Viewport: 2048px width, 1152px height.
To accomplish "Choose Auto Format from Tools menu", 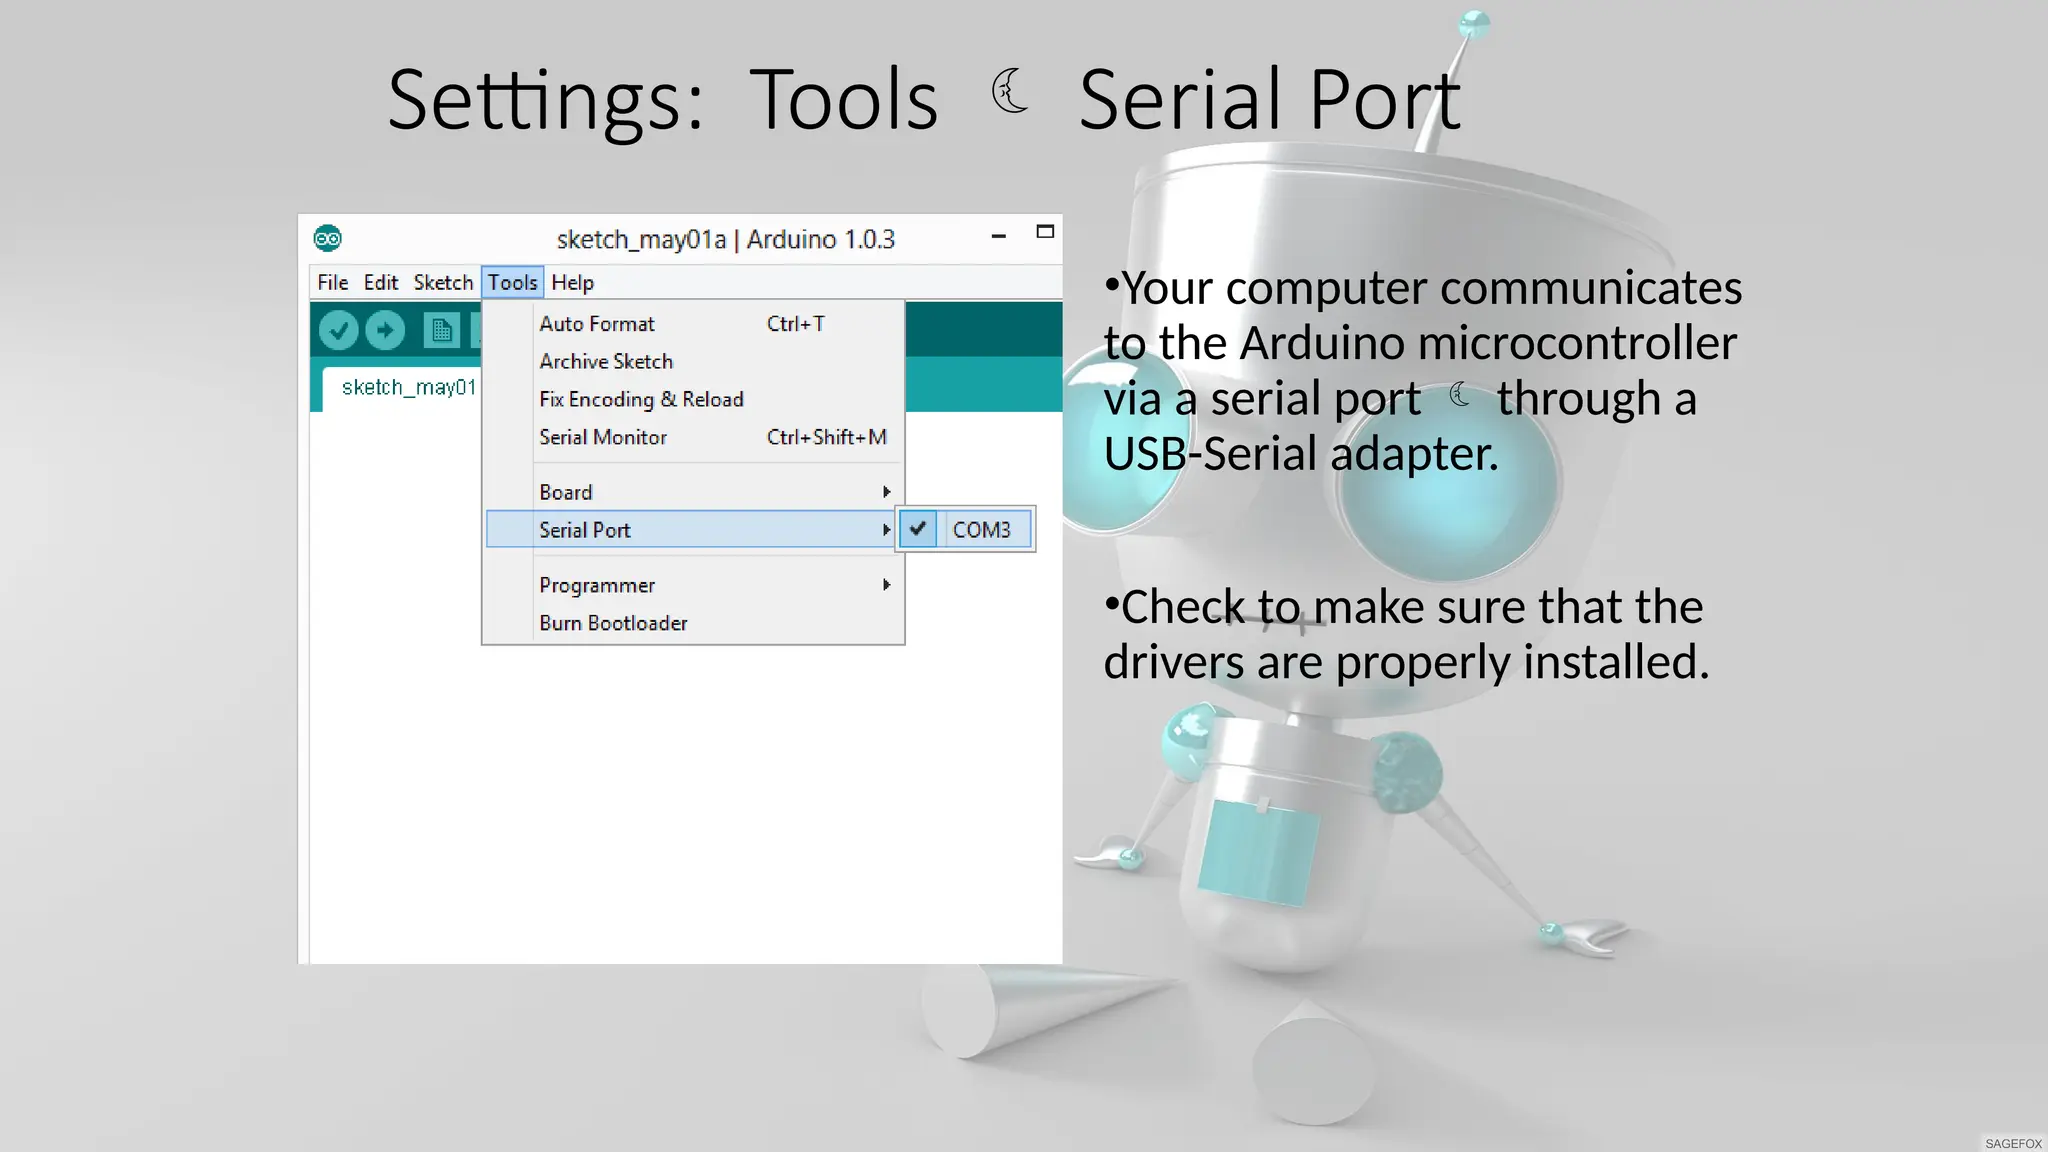I will (x=694, y=324).
